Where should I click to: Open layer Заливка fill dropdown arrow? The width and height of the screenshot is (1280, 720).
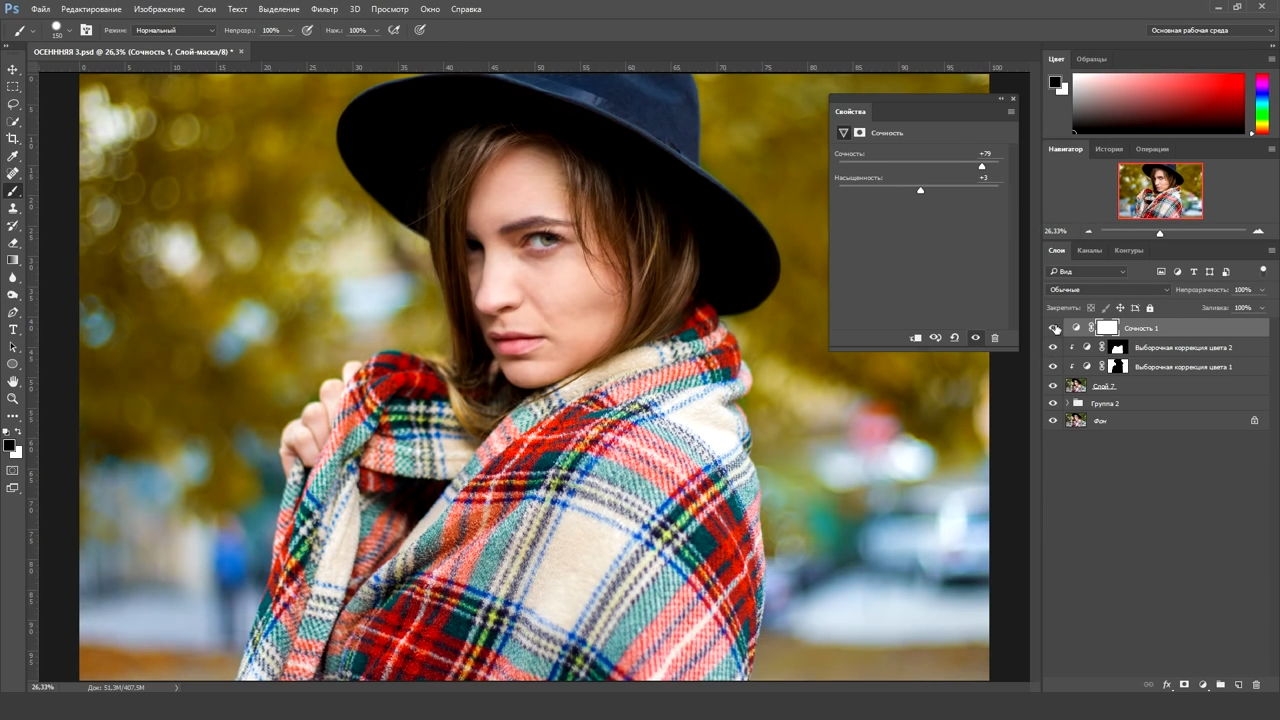pos(1262,308)
